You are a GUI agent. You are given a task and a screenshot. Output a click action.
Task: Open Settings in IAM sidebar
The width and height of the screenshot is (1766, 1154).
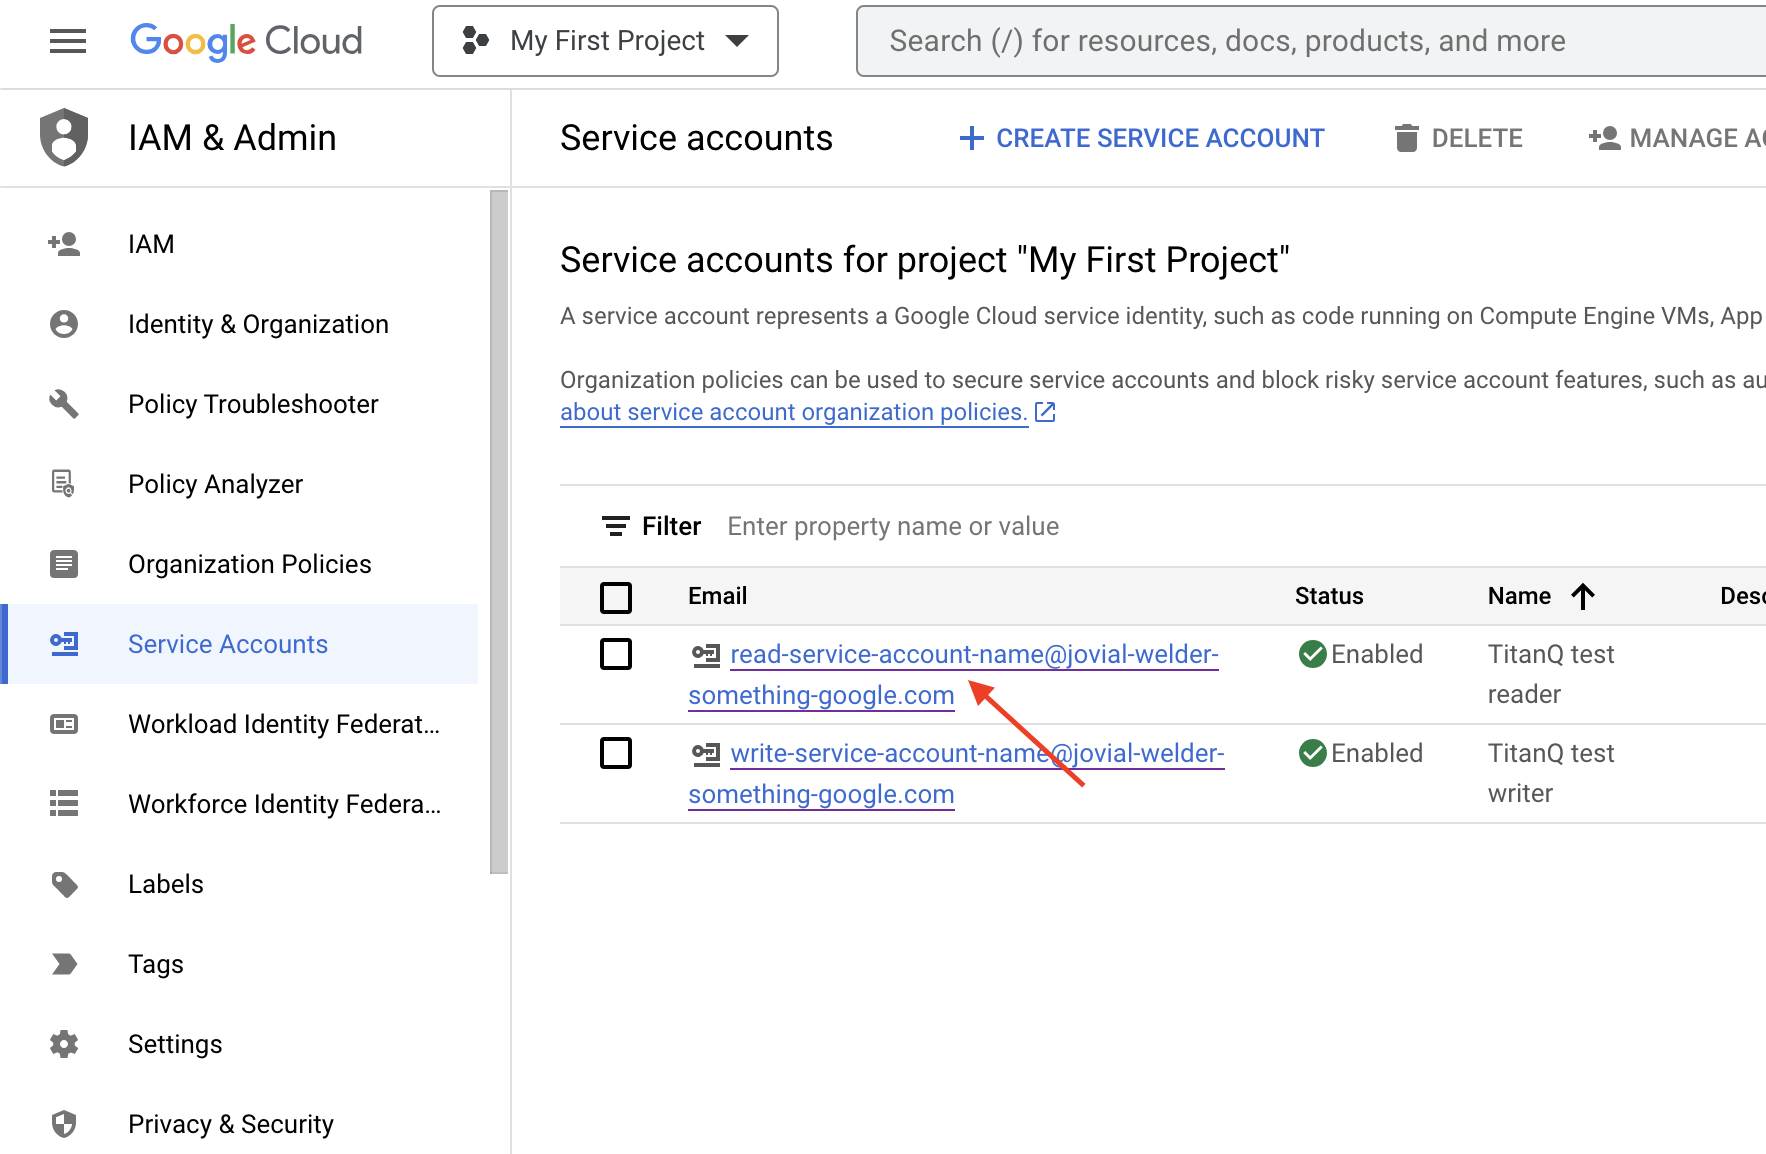click(x=175, y=1044)
